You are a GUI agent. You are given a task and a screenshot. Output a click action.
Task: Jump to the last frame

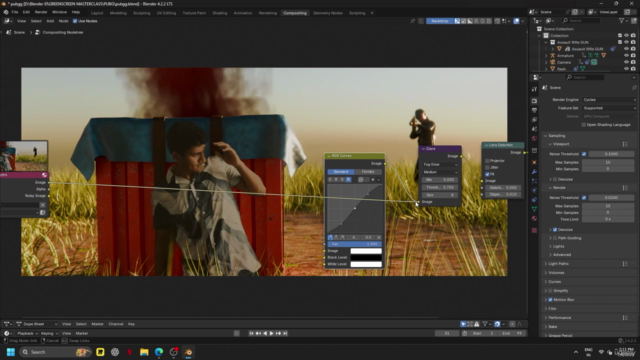pyautogui.click(x=285, y=333)
